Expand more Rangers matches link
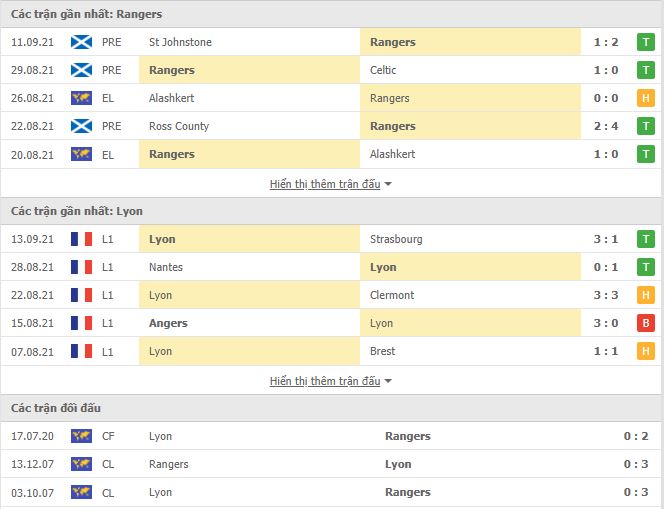 coord(330,184)
